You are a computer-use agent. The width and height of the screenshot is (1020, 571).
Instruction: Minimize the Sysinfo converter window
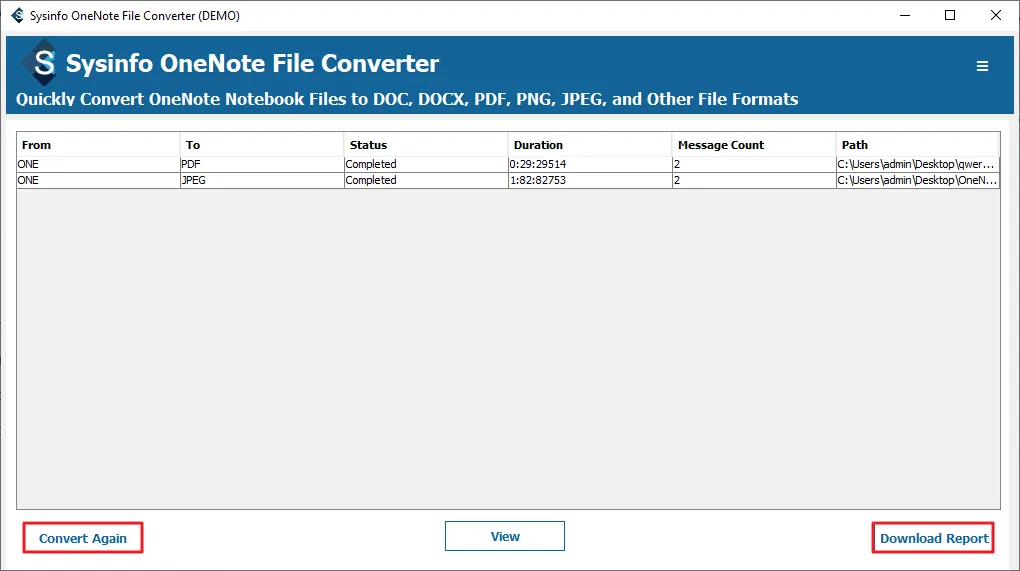(x=905, y=15)
